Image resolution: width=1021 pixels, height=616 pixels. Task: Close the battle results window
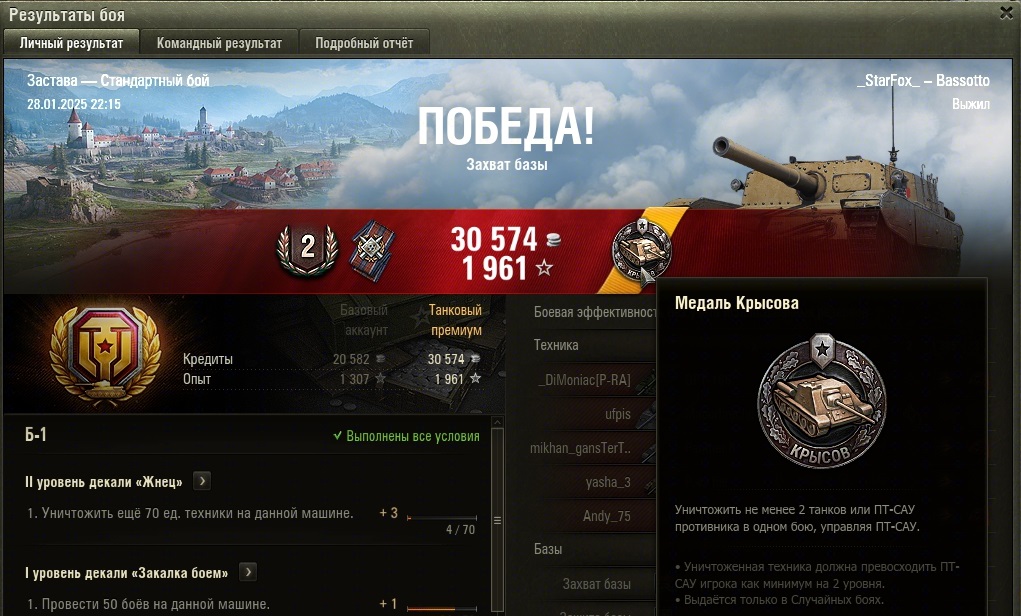pos(1007,13)
